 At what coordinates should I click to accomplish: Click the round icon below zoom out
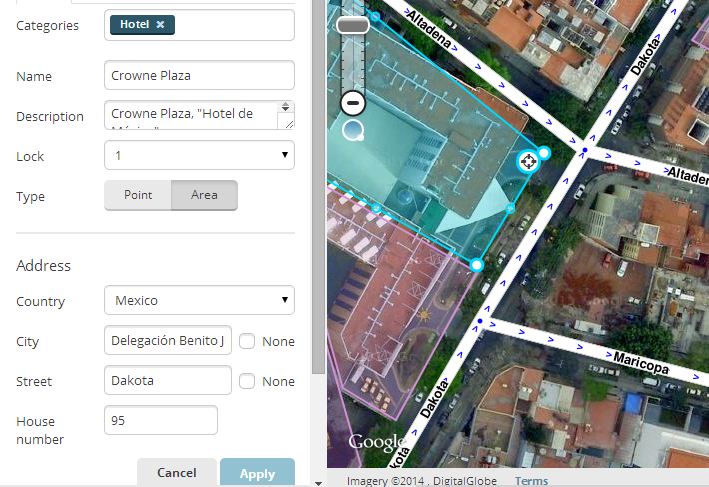(x=352, y=130)
